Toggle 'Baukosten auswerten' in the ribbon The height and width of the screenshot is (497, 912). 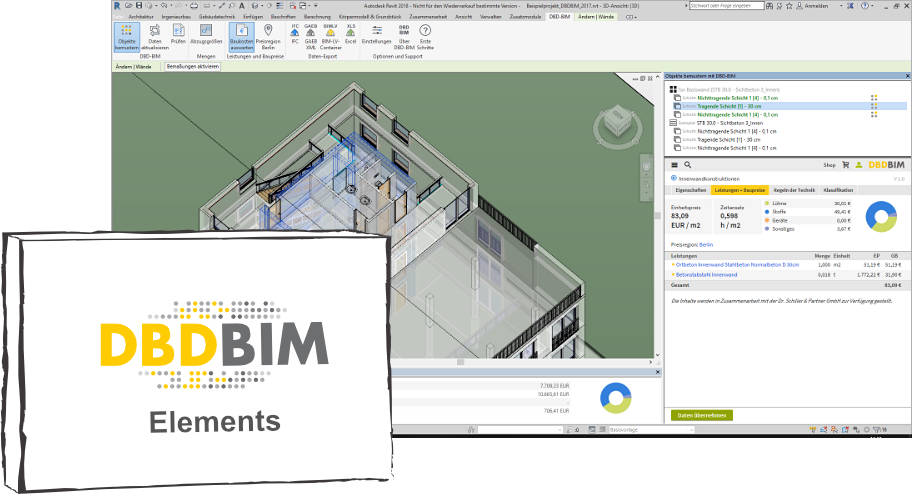[x=241, y=37]
